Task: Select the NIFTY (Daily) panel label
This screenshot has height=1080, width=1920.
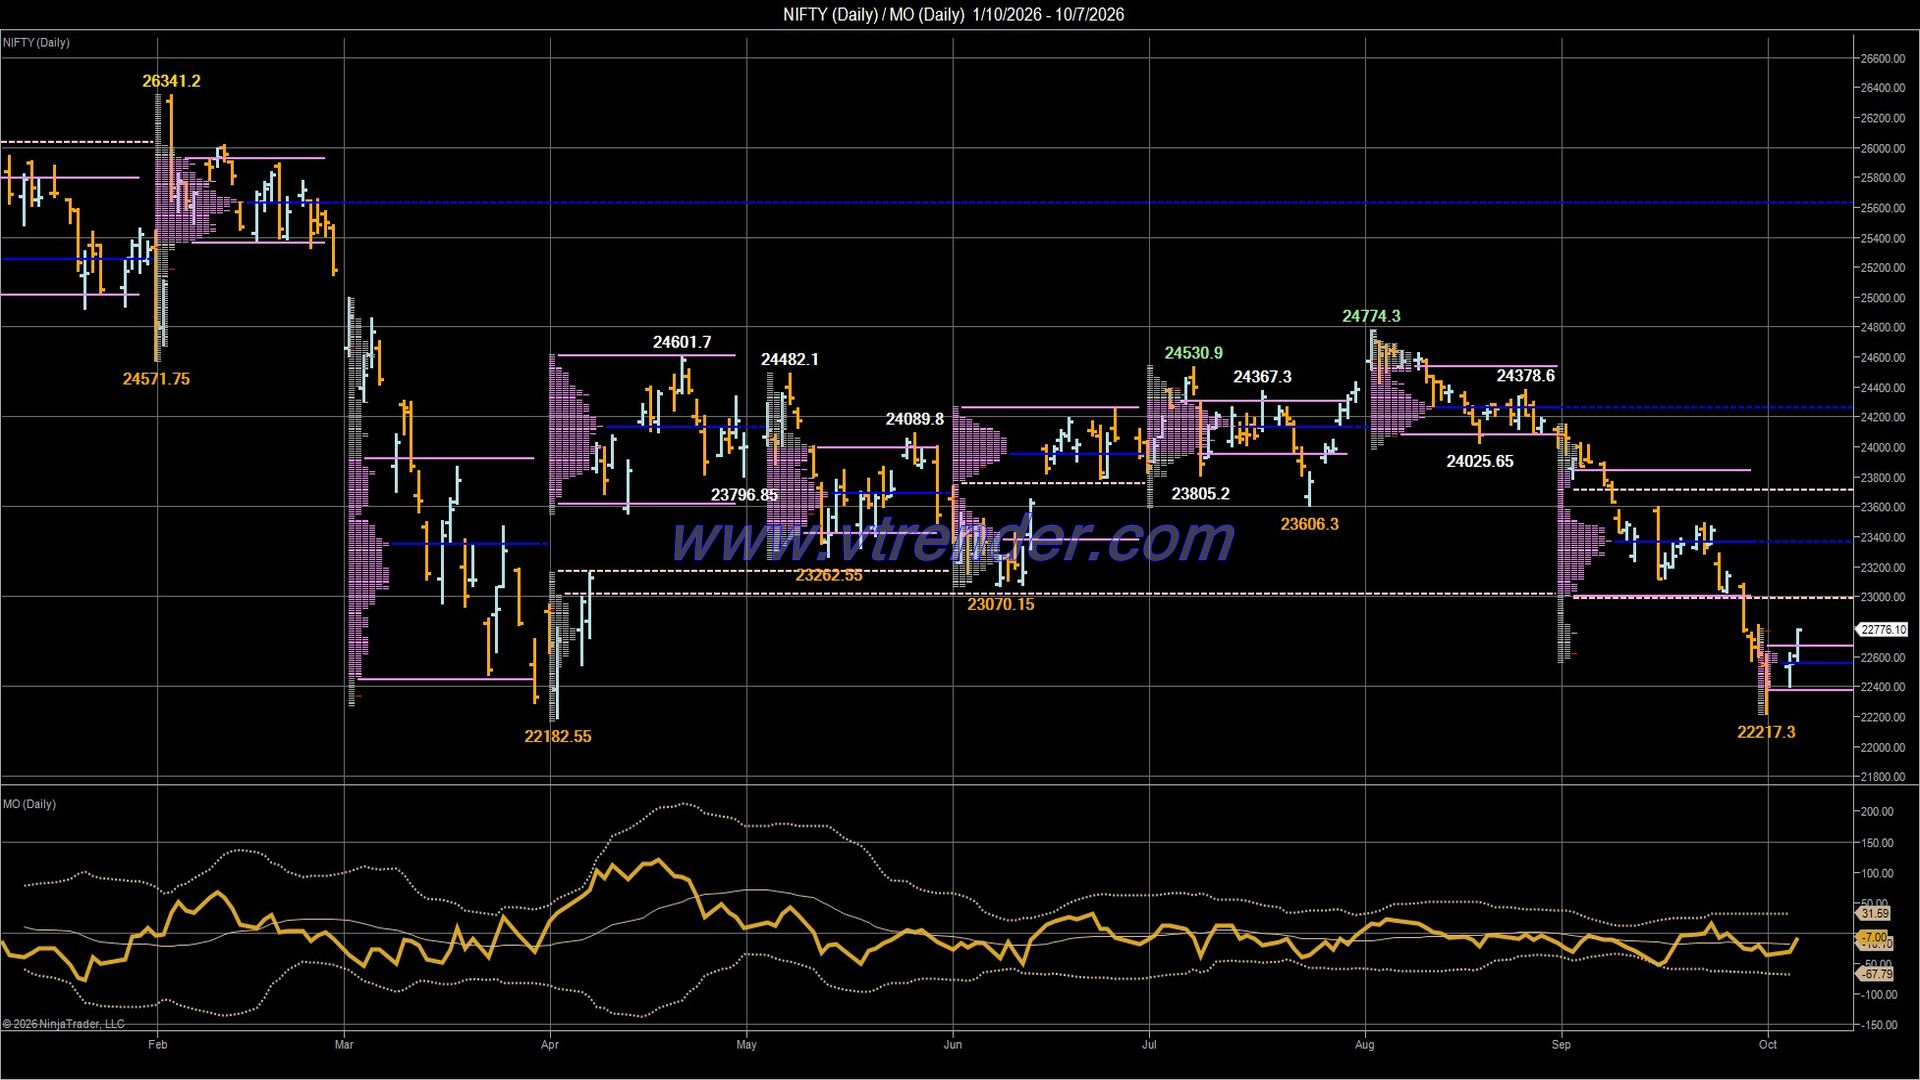Action: (36, 43)
